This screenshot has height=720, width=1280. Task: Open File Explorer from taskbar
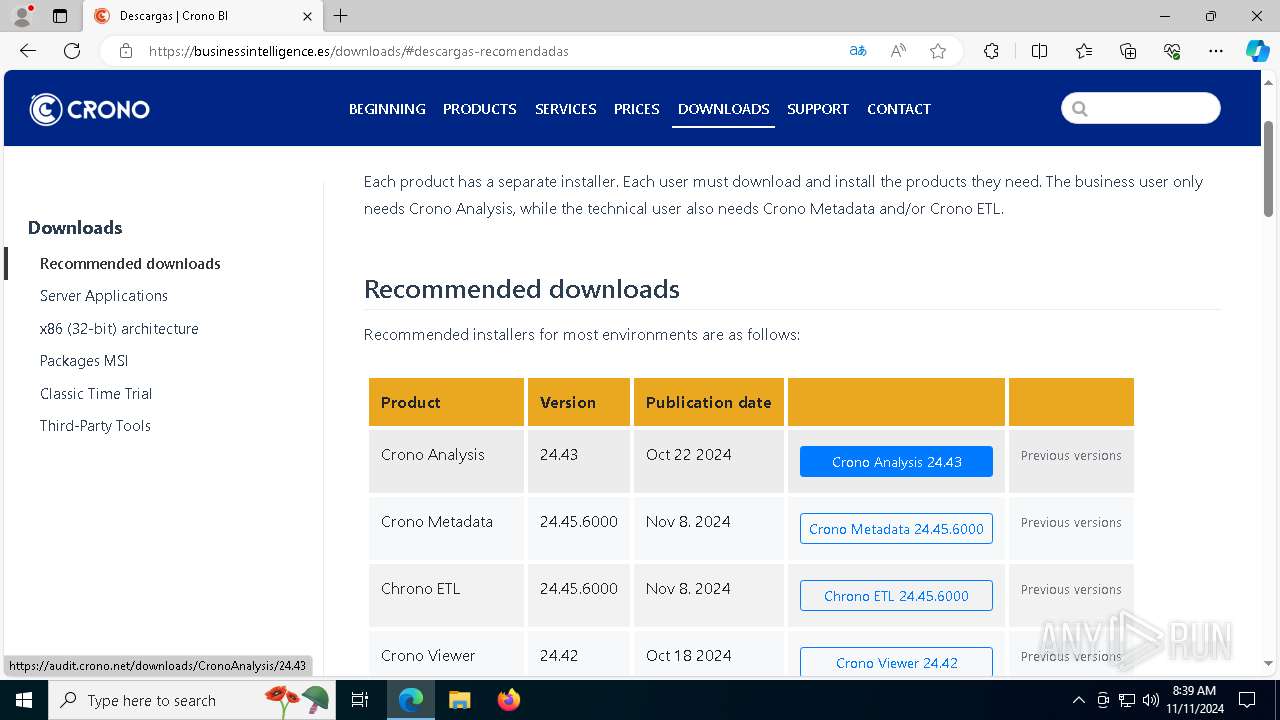click(x=459, y=700)
